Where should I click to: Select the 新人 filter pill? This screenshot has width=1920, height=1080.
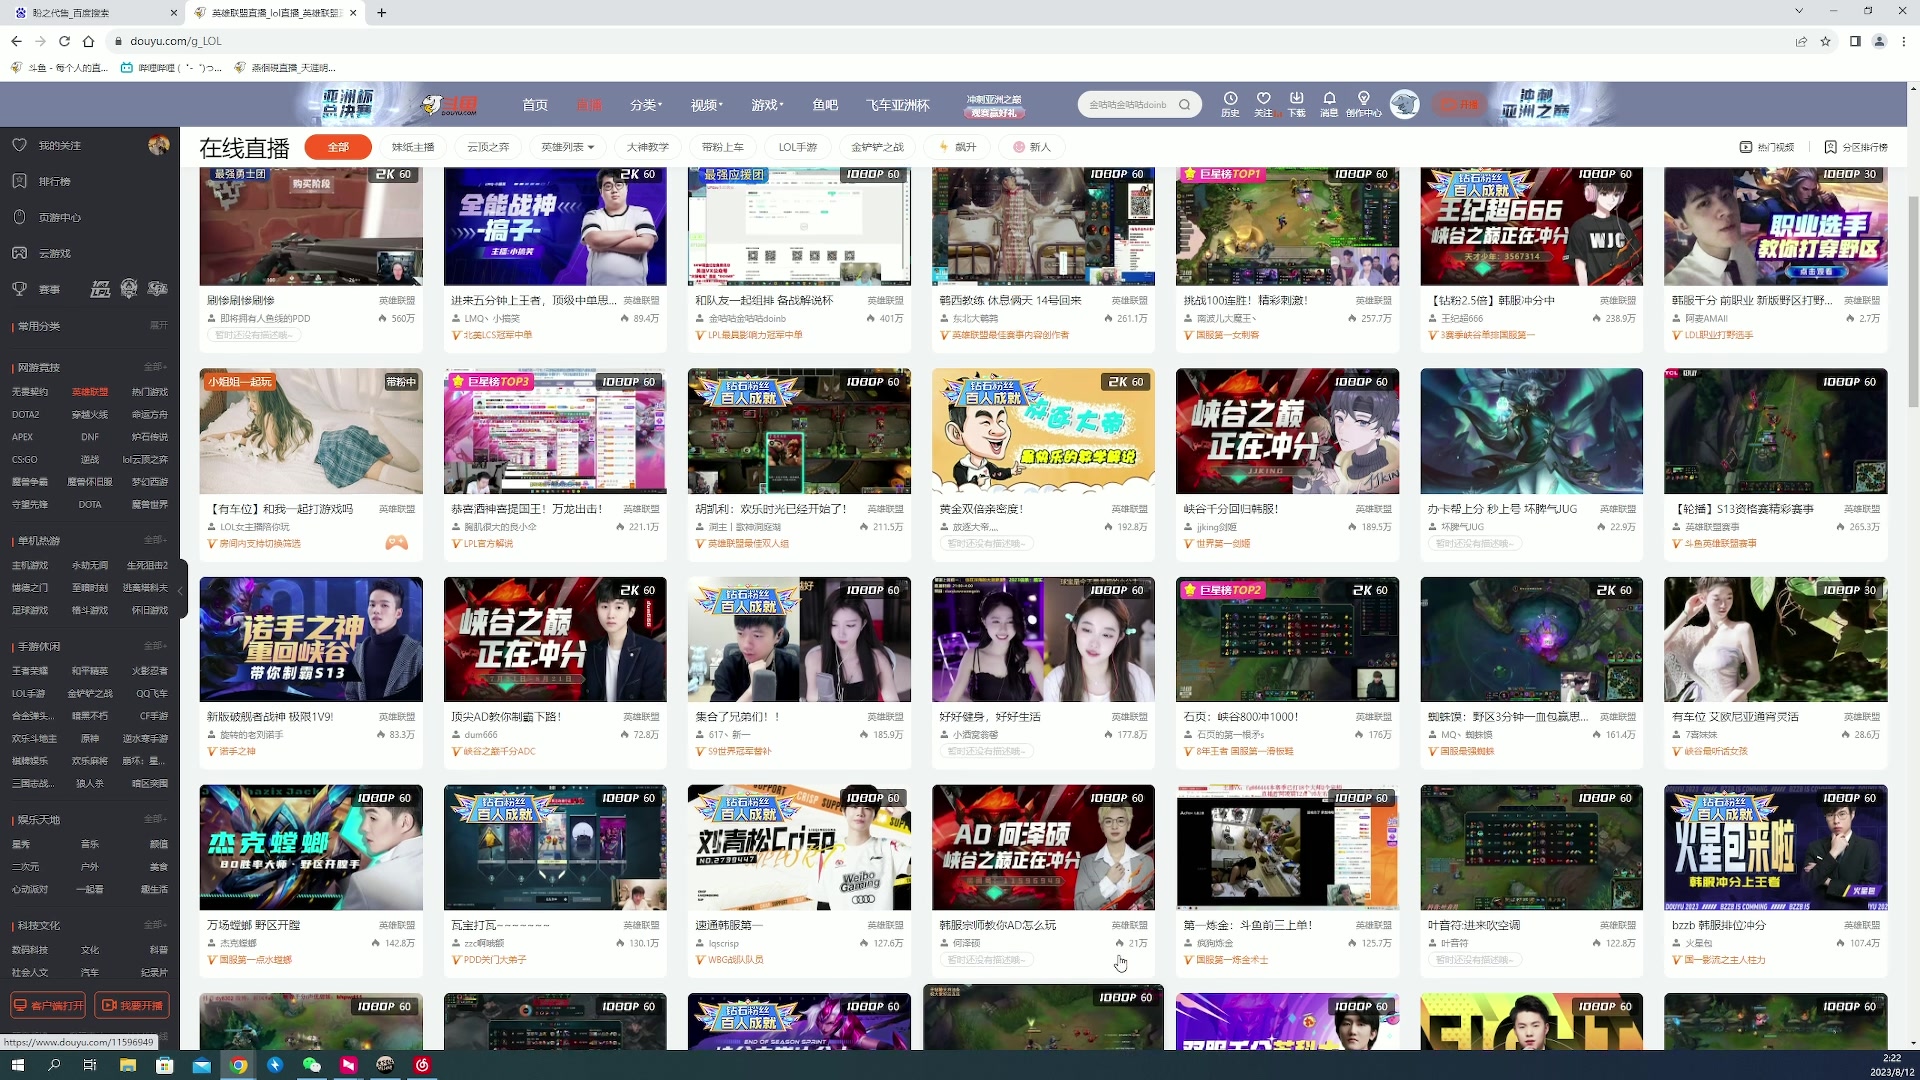tap(1032, 147)
